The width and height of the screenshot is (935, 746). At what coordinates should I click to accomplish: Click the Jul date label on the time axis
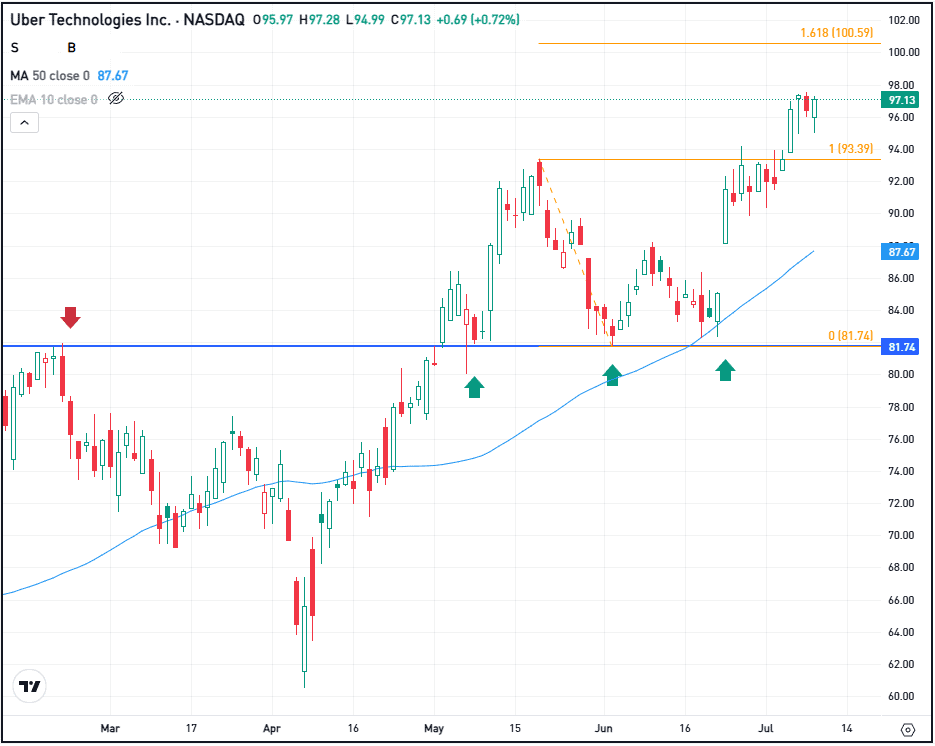(x=766, y=728)
